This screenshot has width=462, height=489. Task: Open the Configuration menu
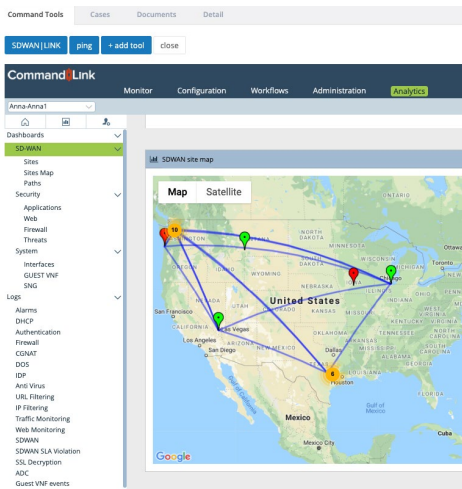point(202,91)
